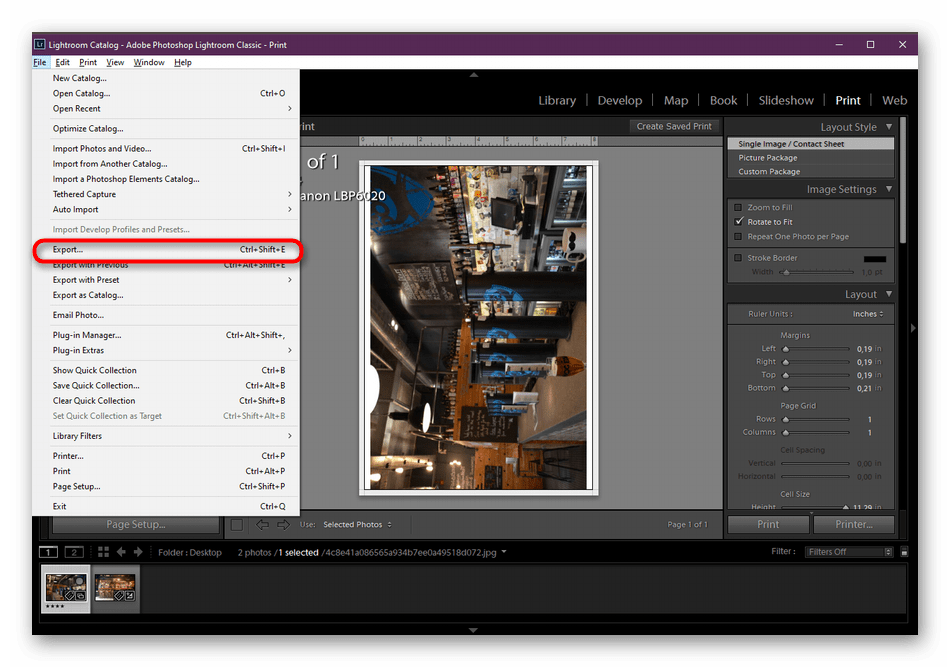Image resolution: width=950 pixels, height=667 pixels.
Task: Open the Edit menu
Action: pos(62,62)
